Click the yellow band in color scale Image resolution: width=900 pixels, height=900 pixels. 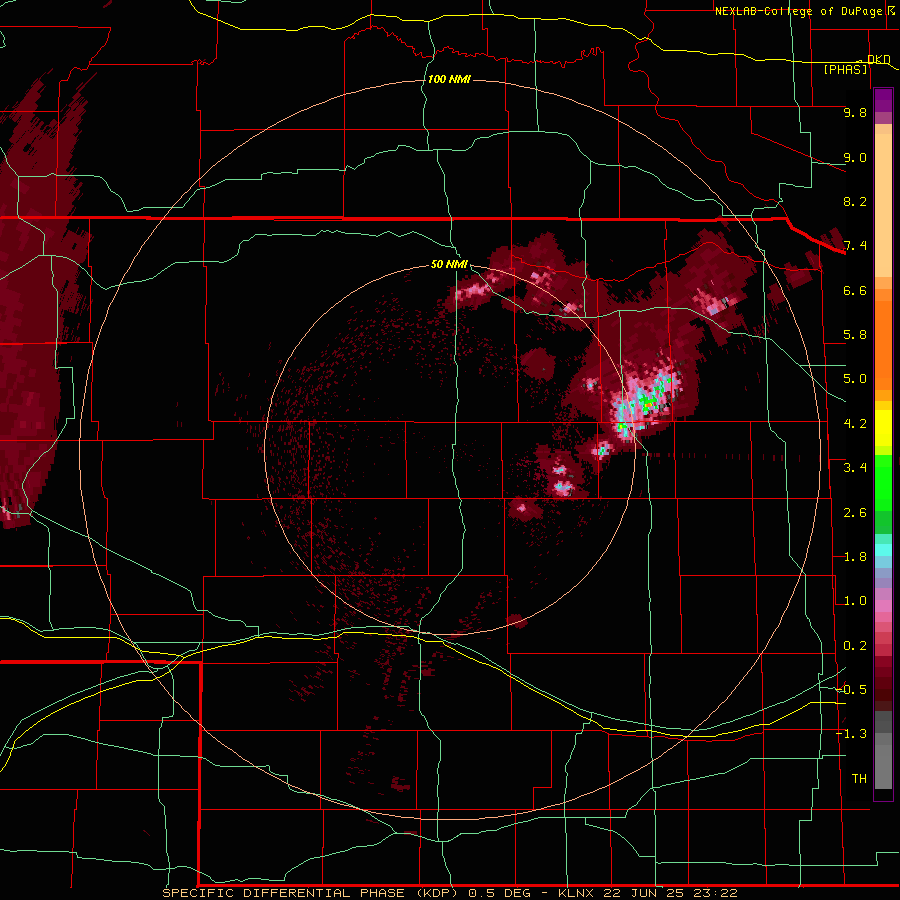(x=883, y=428)
